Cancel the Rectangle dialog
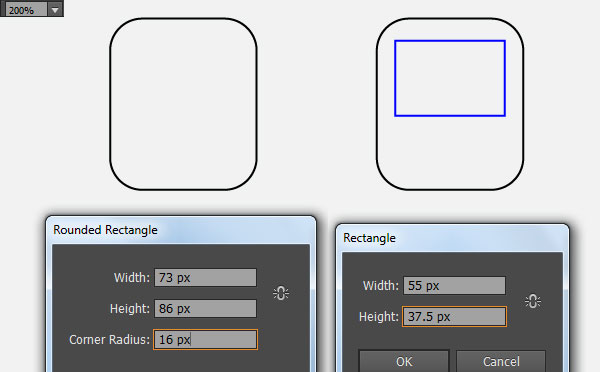The height and width of the screenshot is (372, 600). [501, 361]
